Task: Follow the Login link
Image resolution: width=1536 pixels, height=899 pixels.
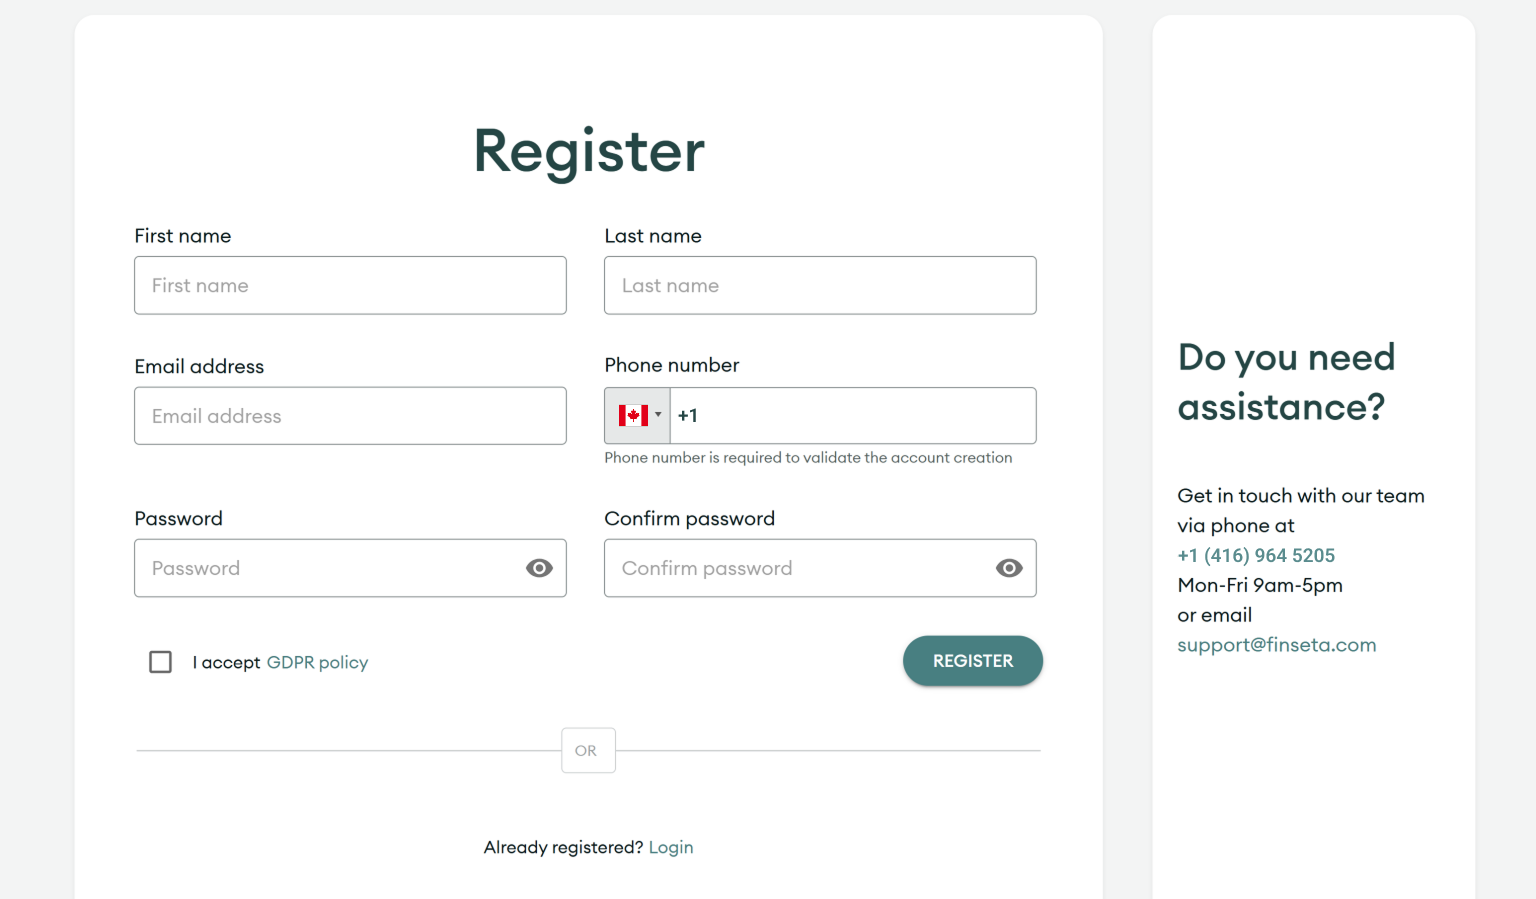Action: 670,847
